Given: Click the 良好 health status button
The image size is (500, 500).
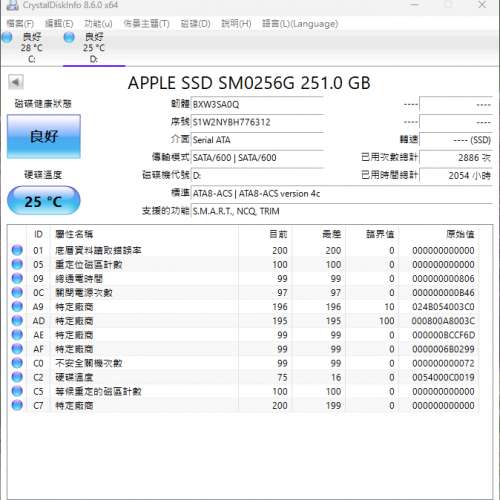Looking at the screenshot, I should (44, 136).
